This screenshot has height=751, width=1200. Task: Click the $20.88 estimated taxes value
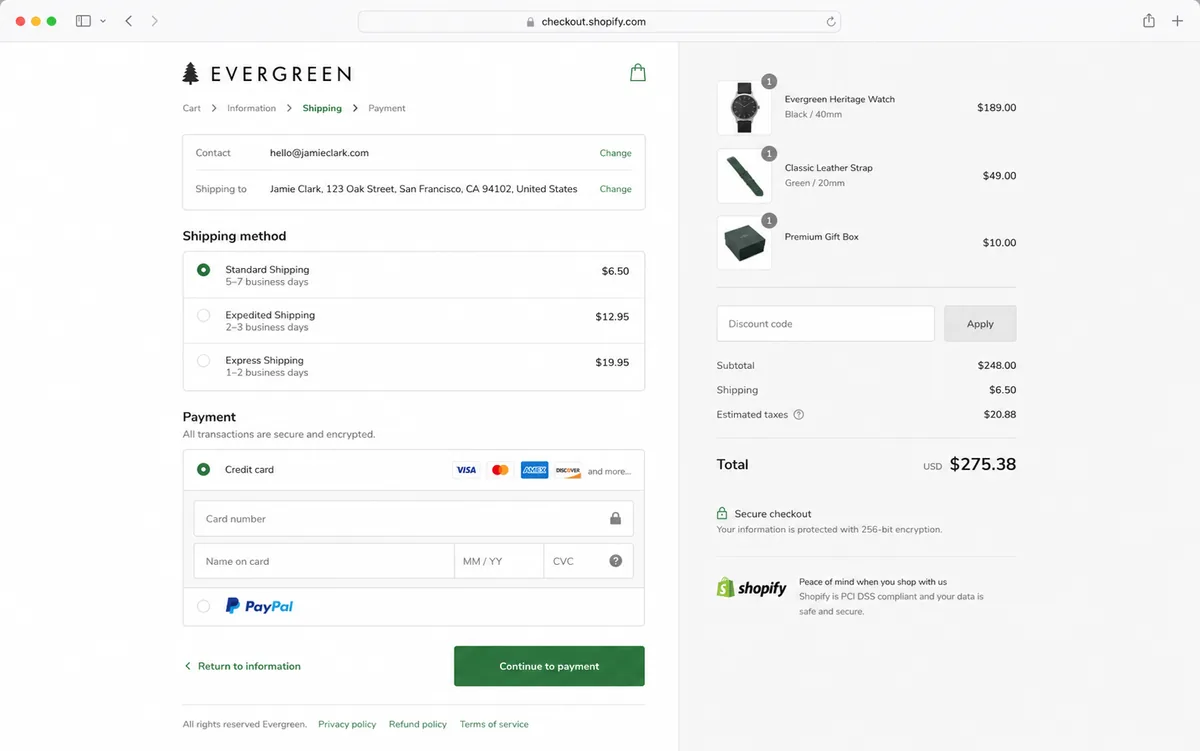click(x=999, y=414)
